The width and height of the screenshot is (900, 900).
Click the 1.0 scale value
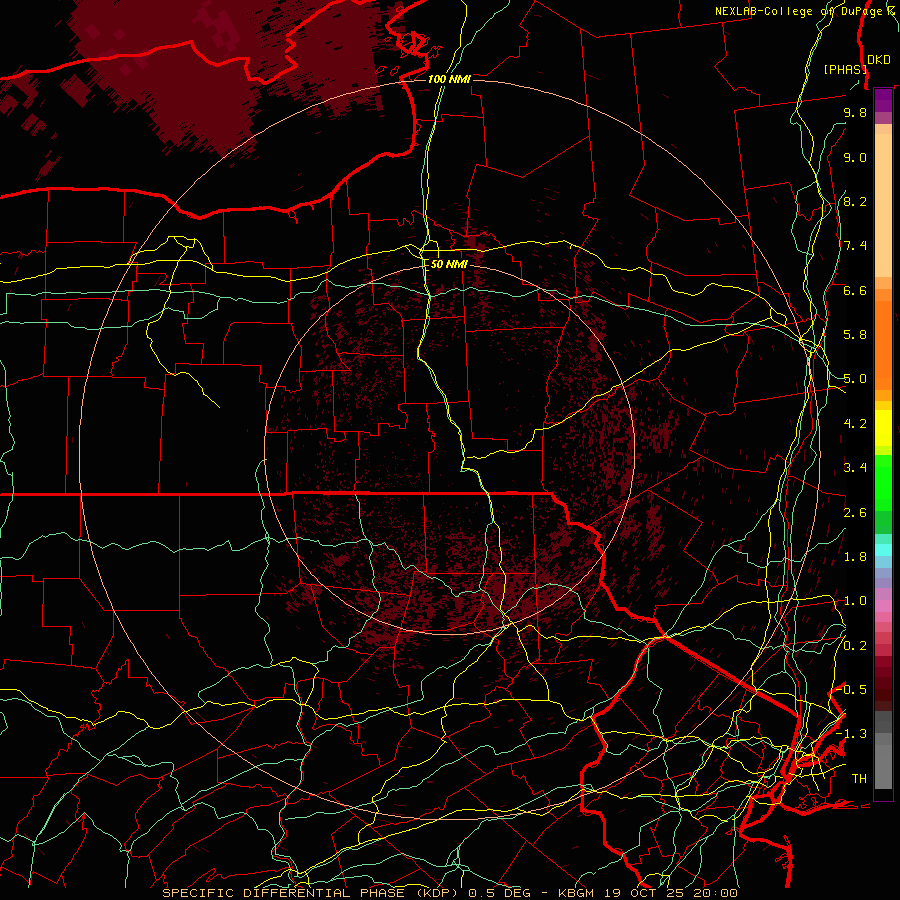855,601
